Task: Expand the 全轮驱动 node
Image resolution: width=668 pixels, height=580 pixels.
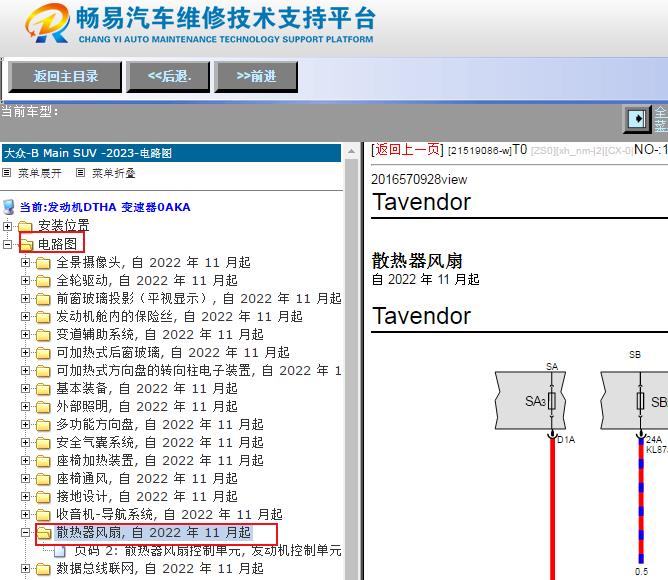Action: [x=26, y=280]
